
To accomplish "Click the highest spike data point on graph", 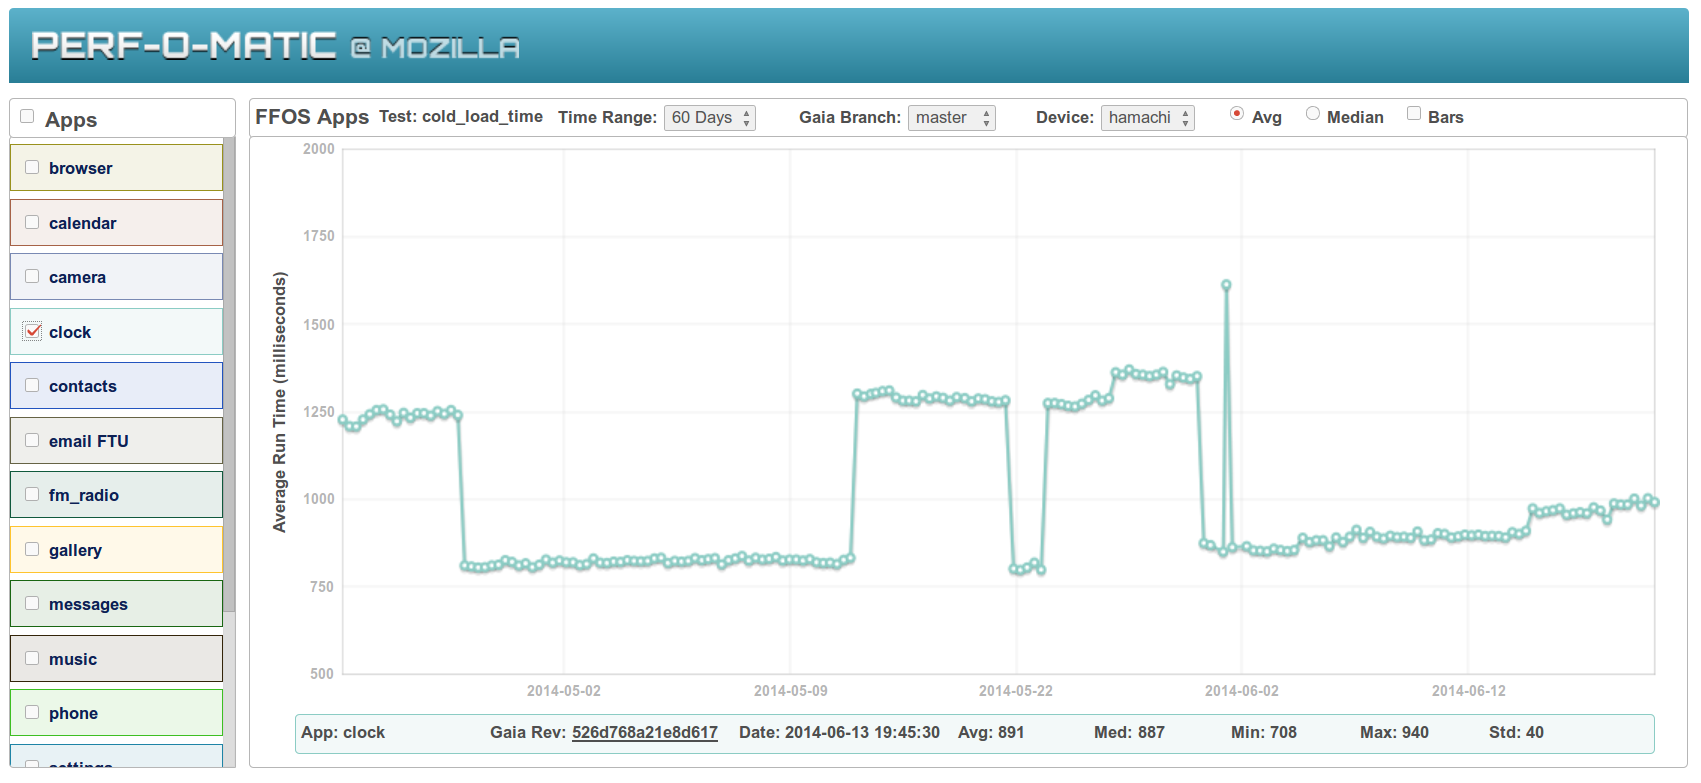I will pyautogui.click(x=1226, y=285).
